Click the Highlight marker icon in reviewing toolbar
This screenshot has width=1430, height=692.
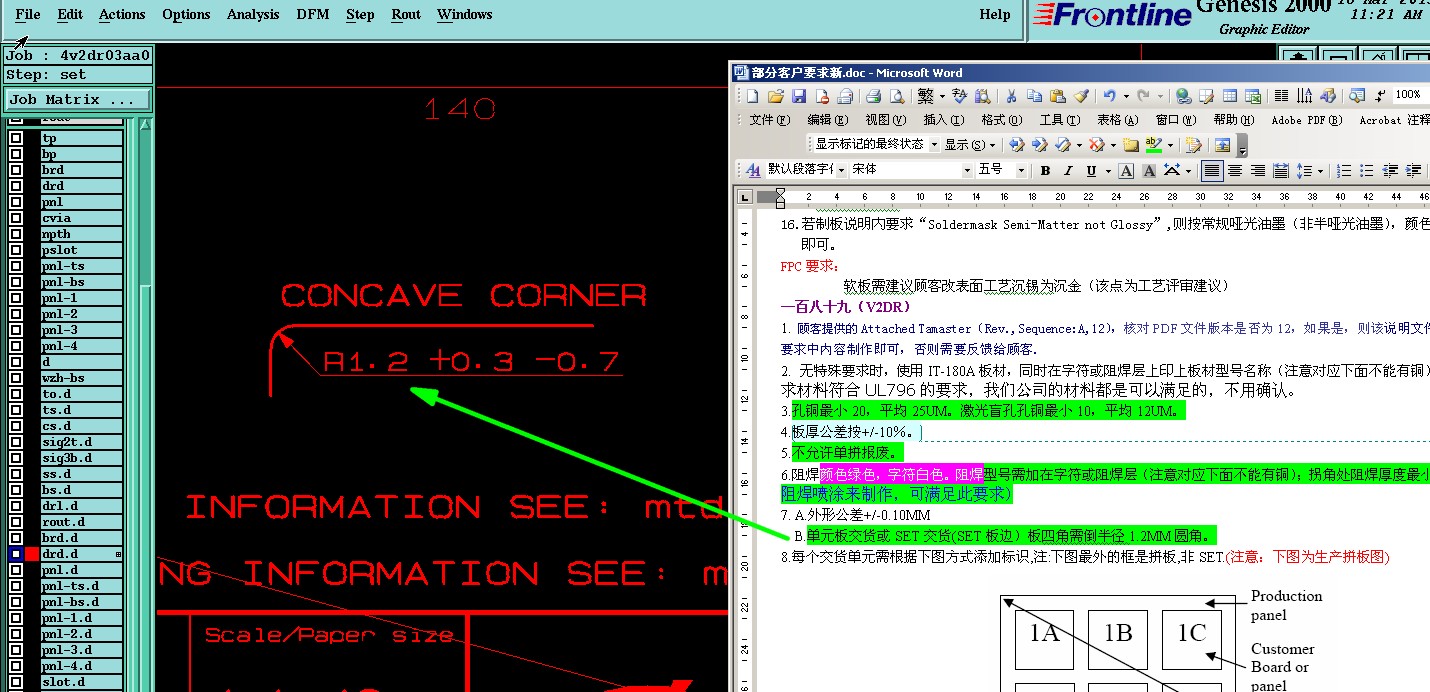(1153, 144)
